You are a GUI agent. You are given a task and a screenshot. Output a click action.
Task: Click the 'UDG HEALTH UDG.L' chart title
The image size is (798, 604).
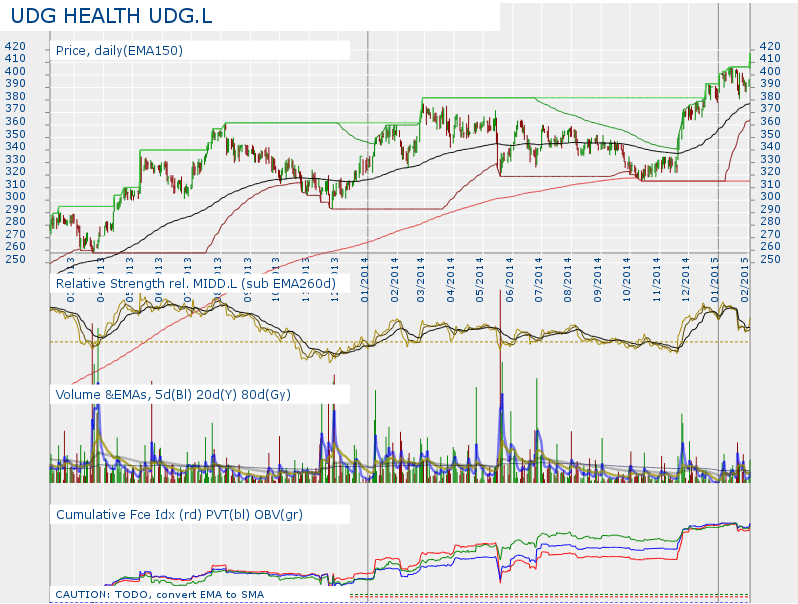[x=111, y=16]
